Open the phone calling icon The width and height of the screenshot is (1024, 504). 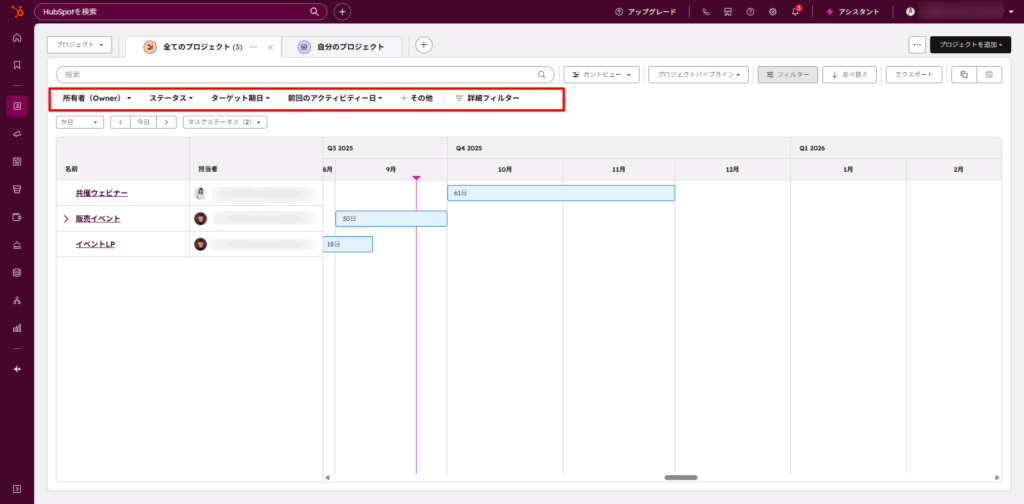[x=706, y=12]
